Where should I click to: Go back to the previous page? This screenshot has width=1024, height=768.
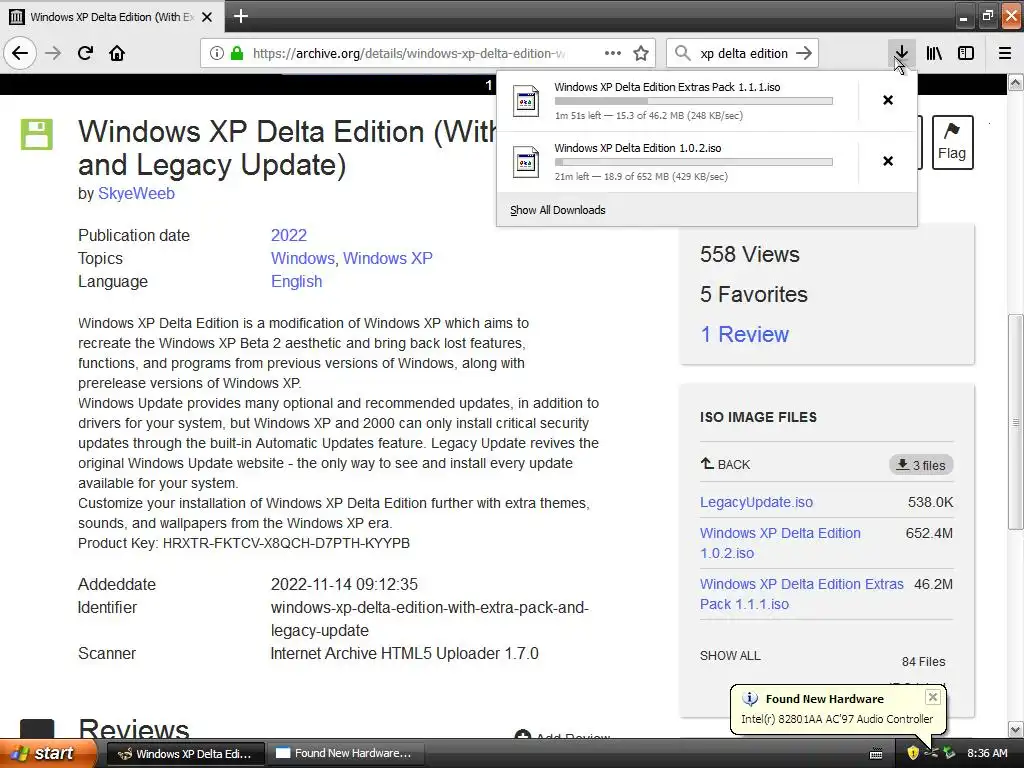(20, 53)
